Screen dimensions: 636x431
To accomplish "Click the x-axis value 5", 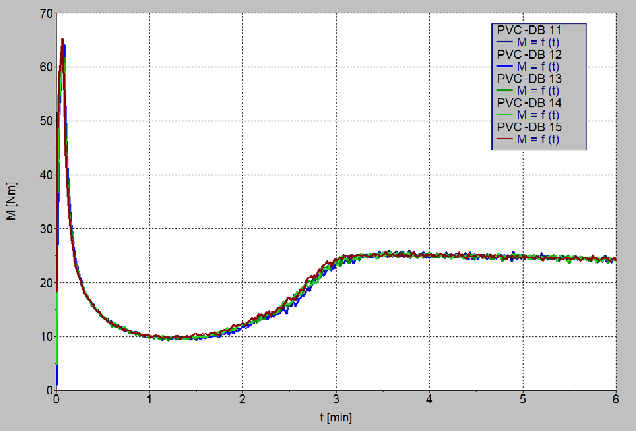I will pos(523,399).
